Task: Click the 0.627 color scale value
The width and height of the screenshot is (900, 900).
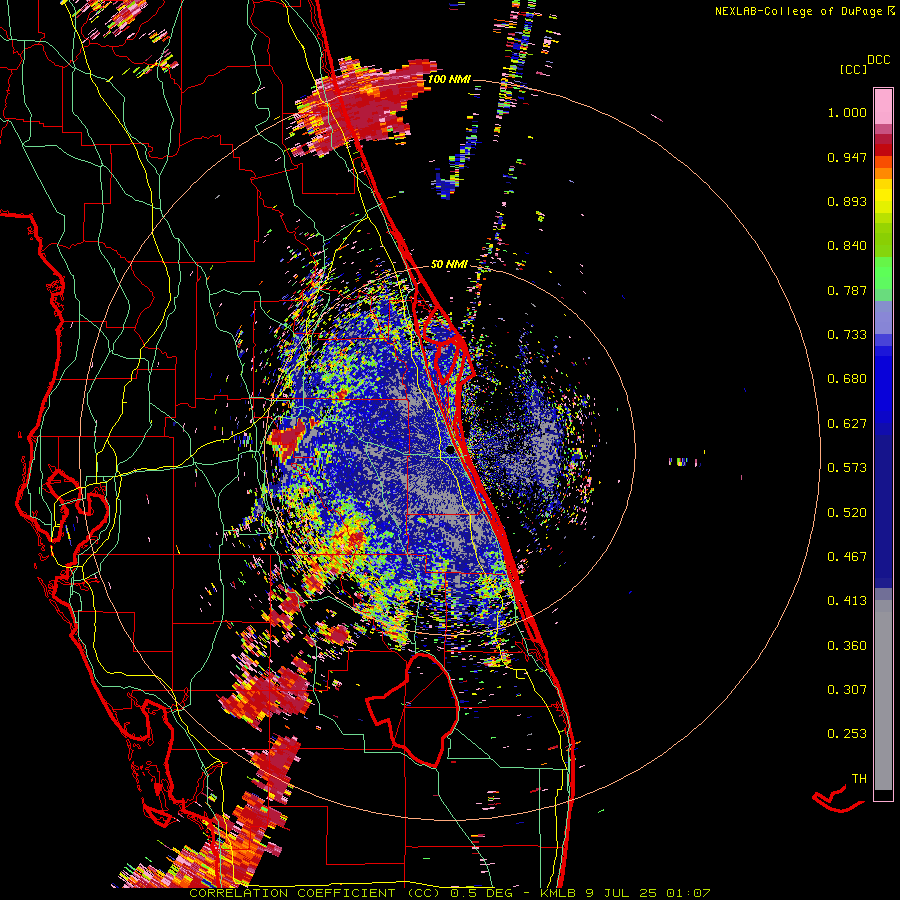Action: click(847, 424)
